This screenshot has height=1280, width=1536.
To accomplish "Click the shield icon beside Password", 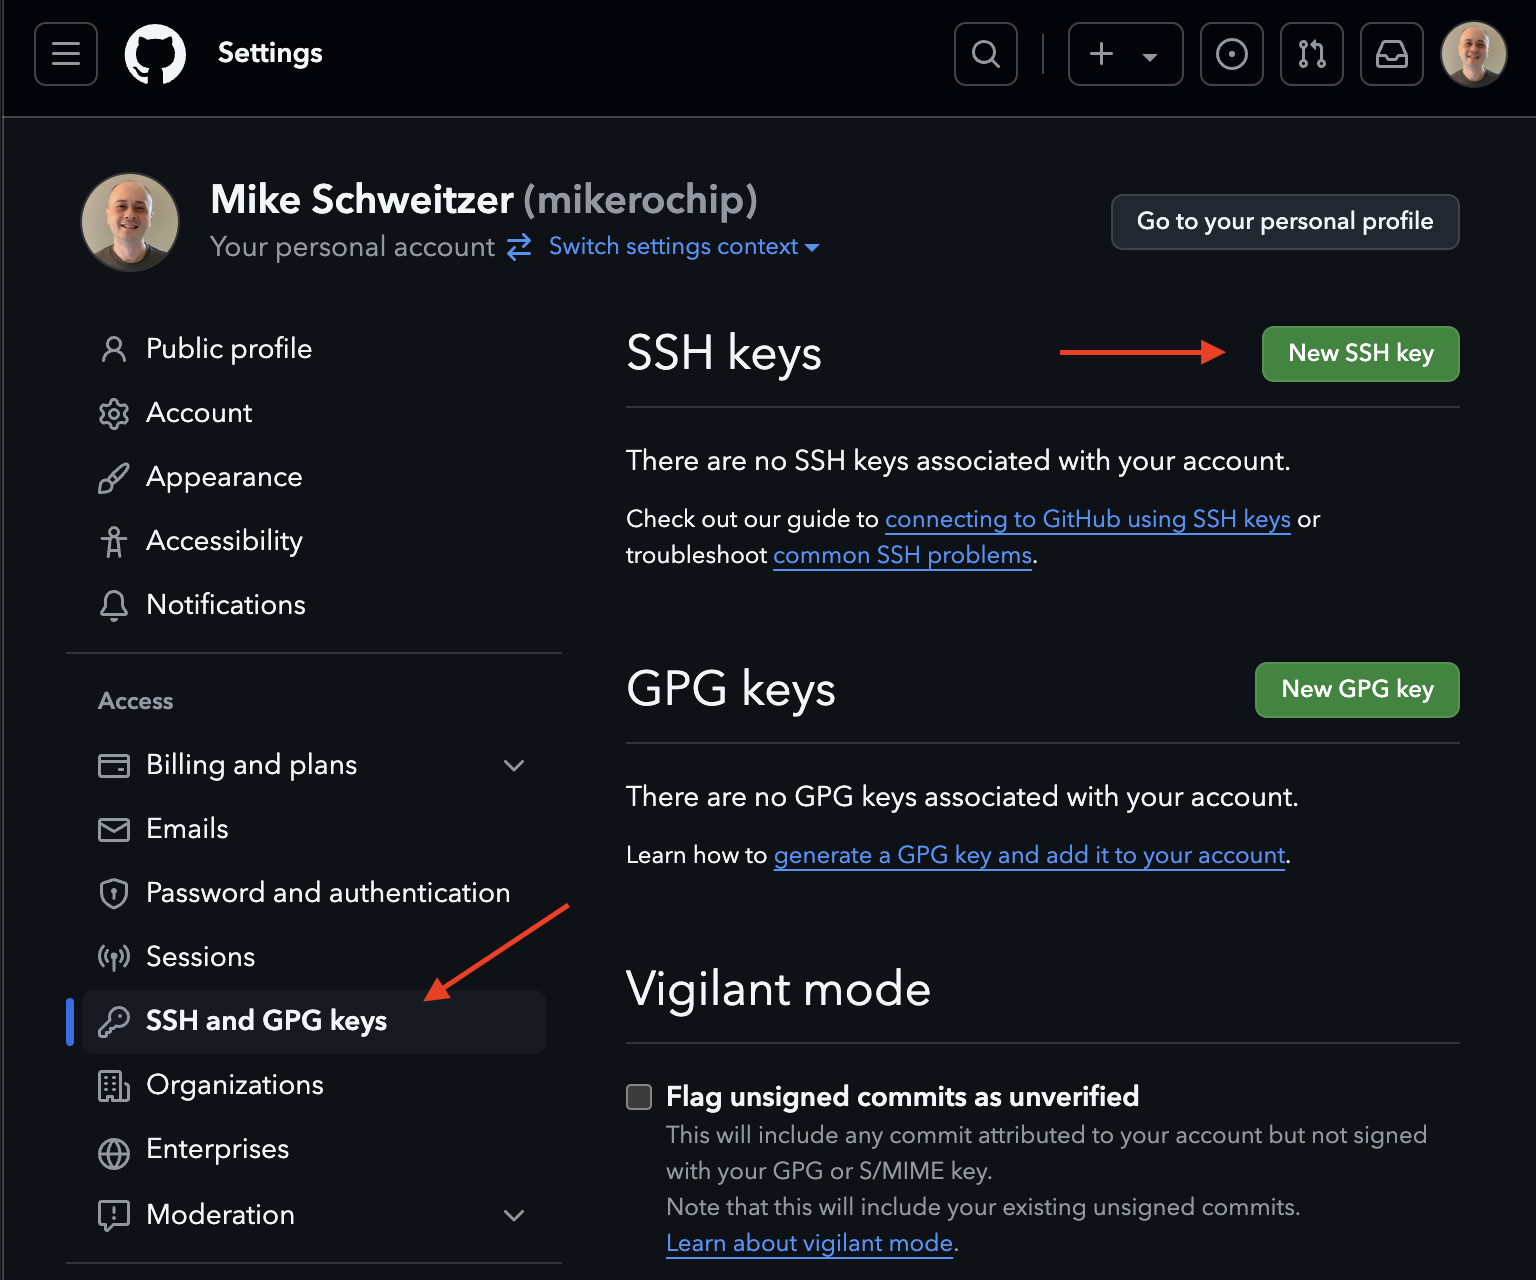I will click(114, 894).
